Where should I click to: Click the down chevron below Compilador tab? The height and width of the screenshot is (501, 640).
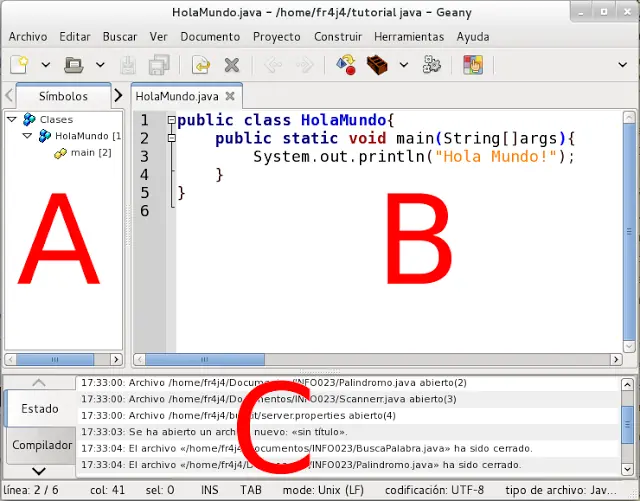point(39,472)
